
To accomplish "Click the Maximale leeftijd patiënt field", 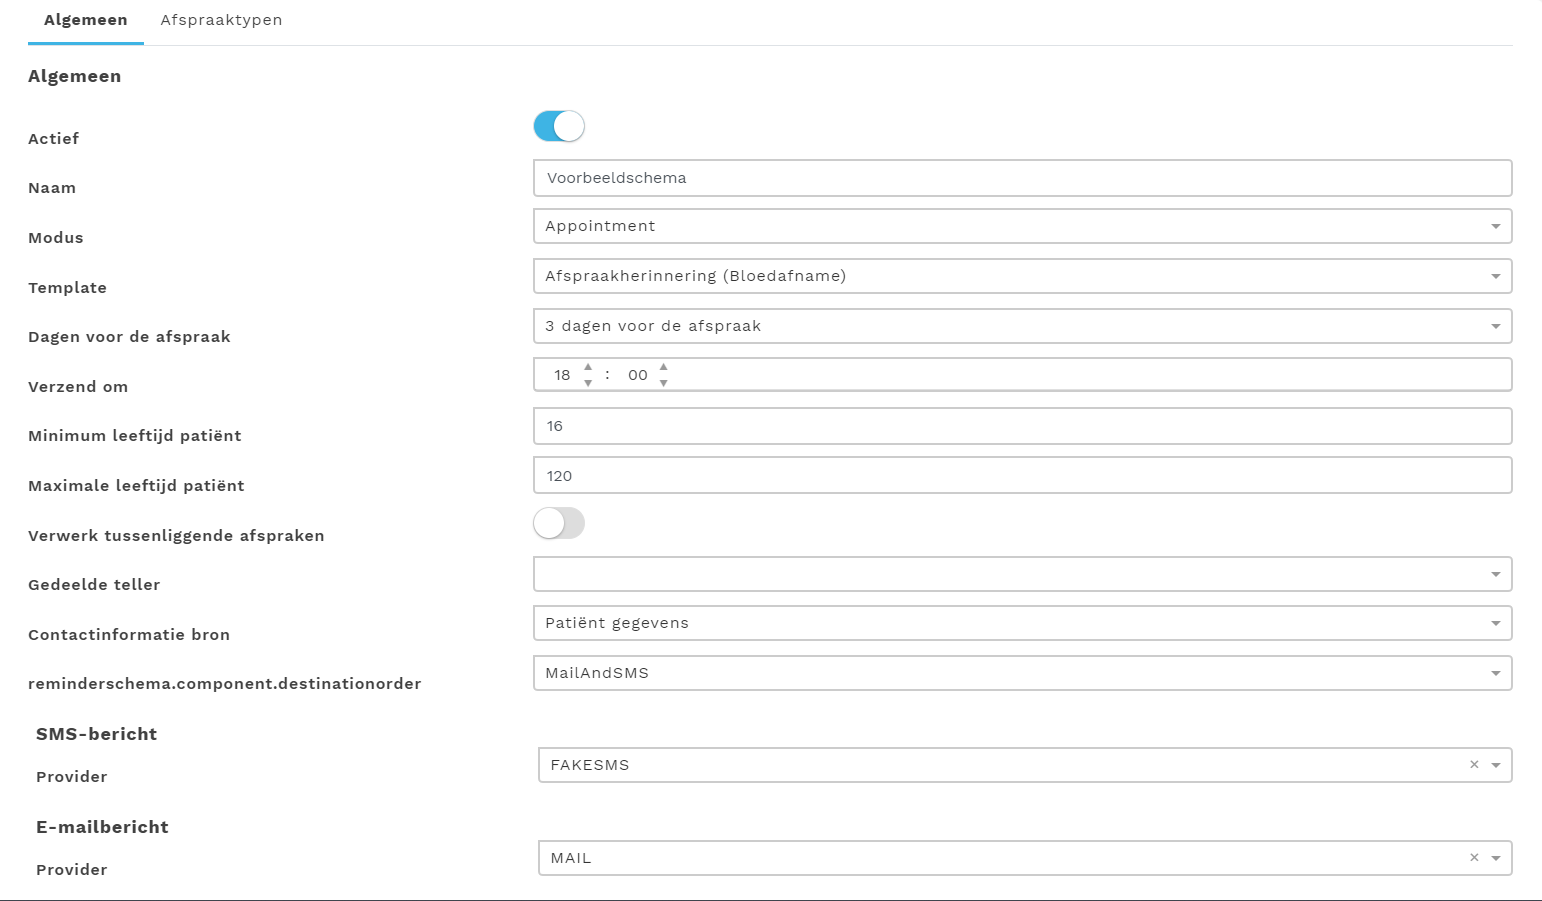I will click(x=1022, y=476).
